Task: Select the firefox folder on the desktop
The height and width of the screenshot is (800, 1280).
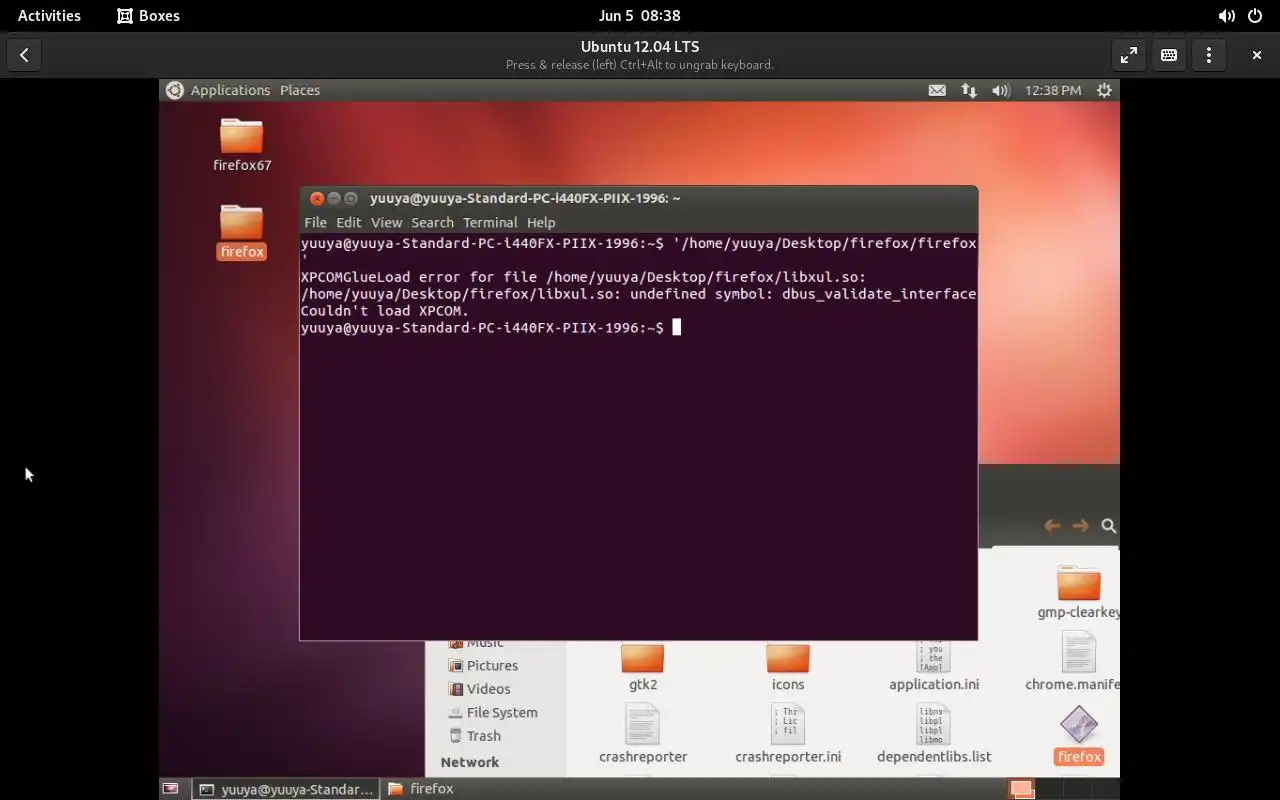Action: click(x=242, y=232)
